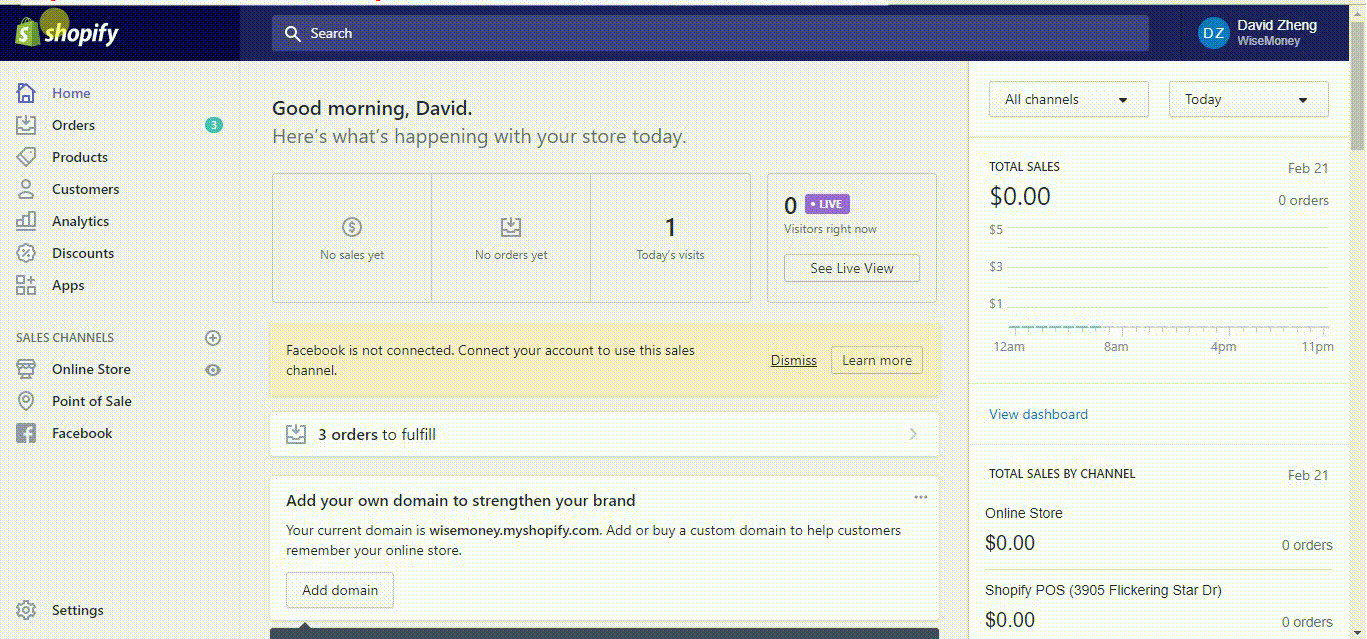The height and width of the screenshot is (639, 1367).
Task: Go to Home in sidebar
Action: coord(71,93)
